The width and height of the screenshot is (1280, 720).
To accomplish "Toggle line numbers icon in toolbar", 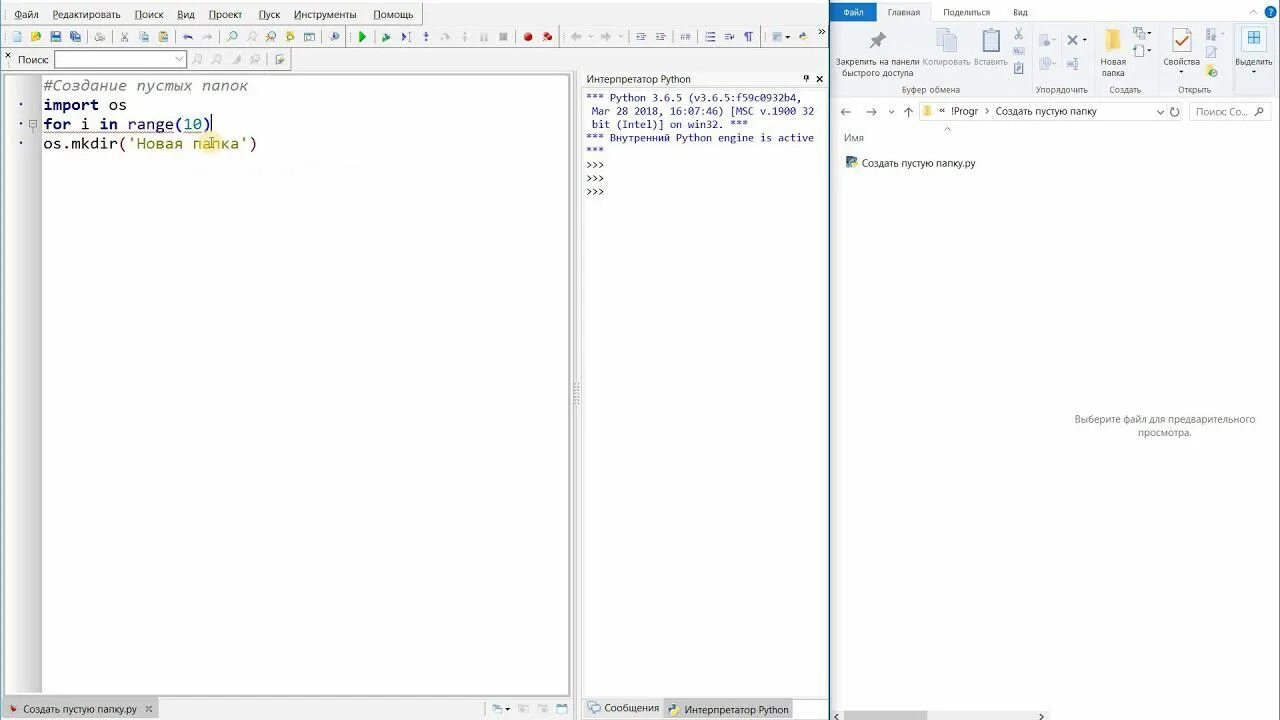I will pos(710,37).
